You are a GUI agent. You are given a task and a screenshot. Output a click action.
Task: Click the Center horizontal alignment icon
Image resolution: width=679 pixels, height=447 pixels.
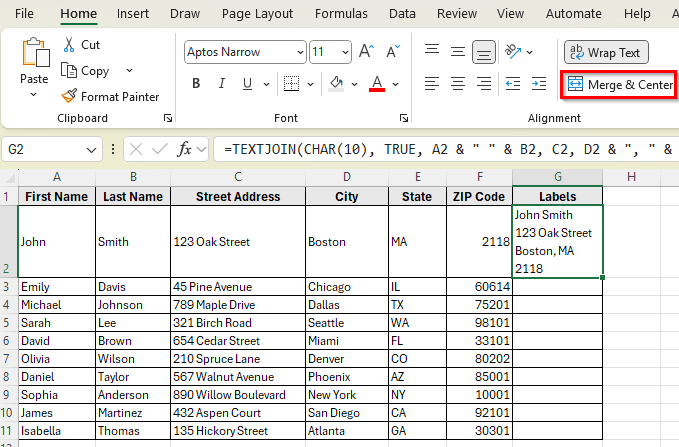(x=458, y=83)
